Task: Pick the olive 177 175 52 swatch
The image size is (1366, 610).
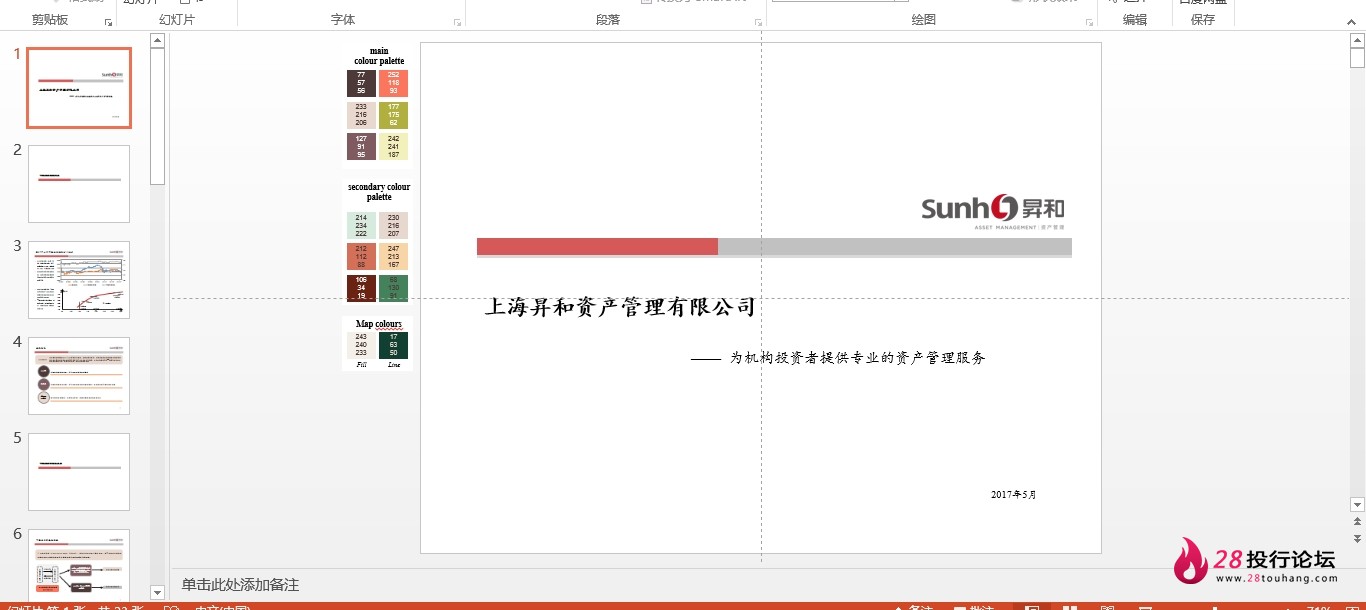Action: tap(393, 115)
